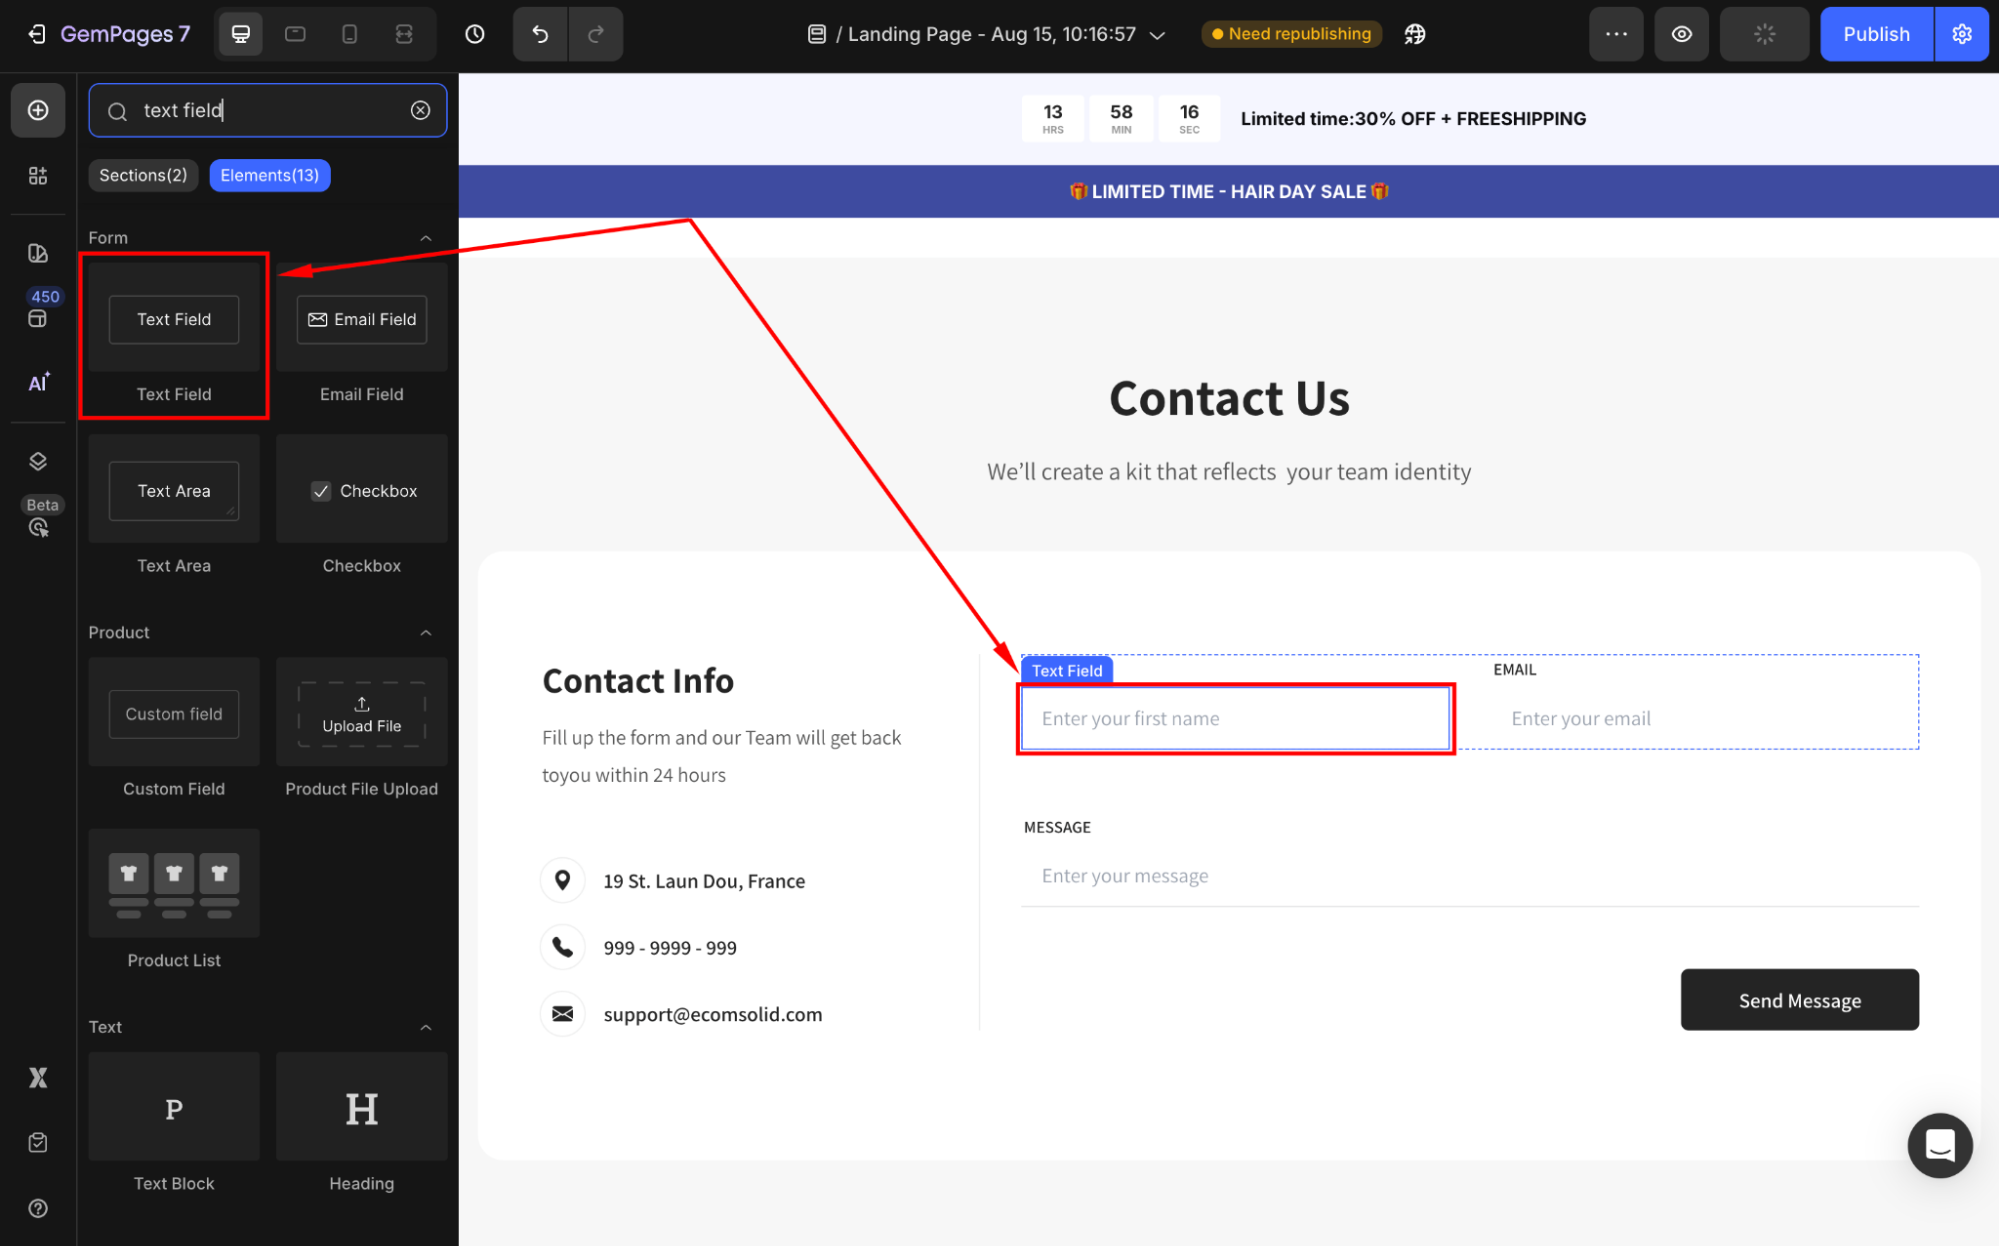Click the undo arrow icon
Image resolution: width=1999 pixels, height=1247 pixels.
tap(540, 34)
